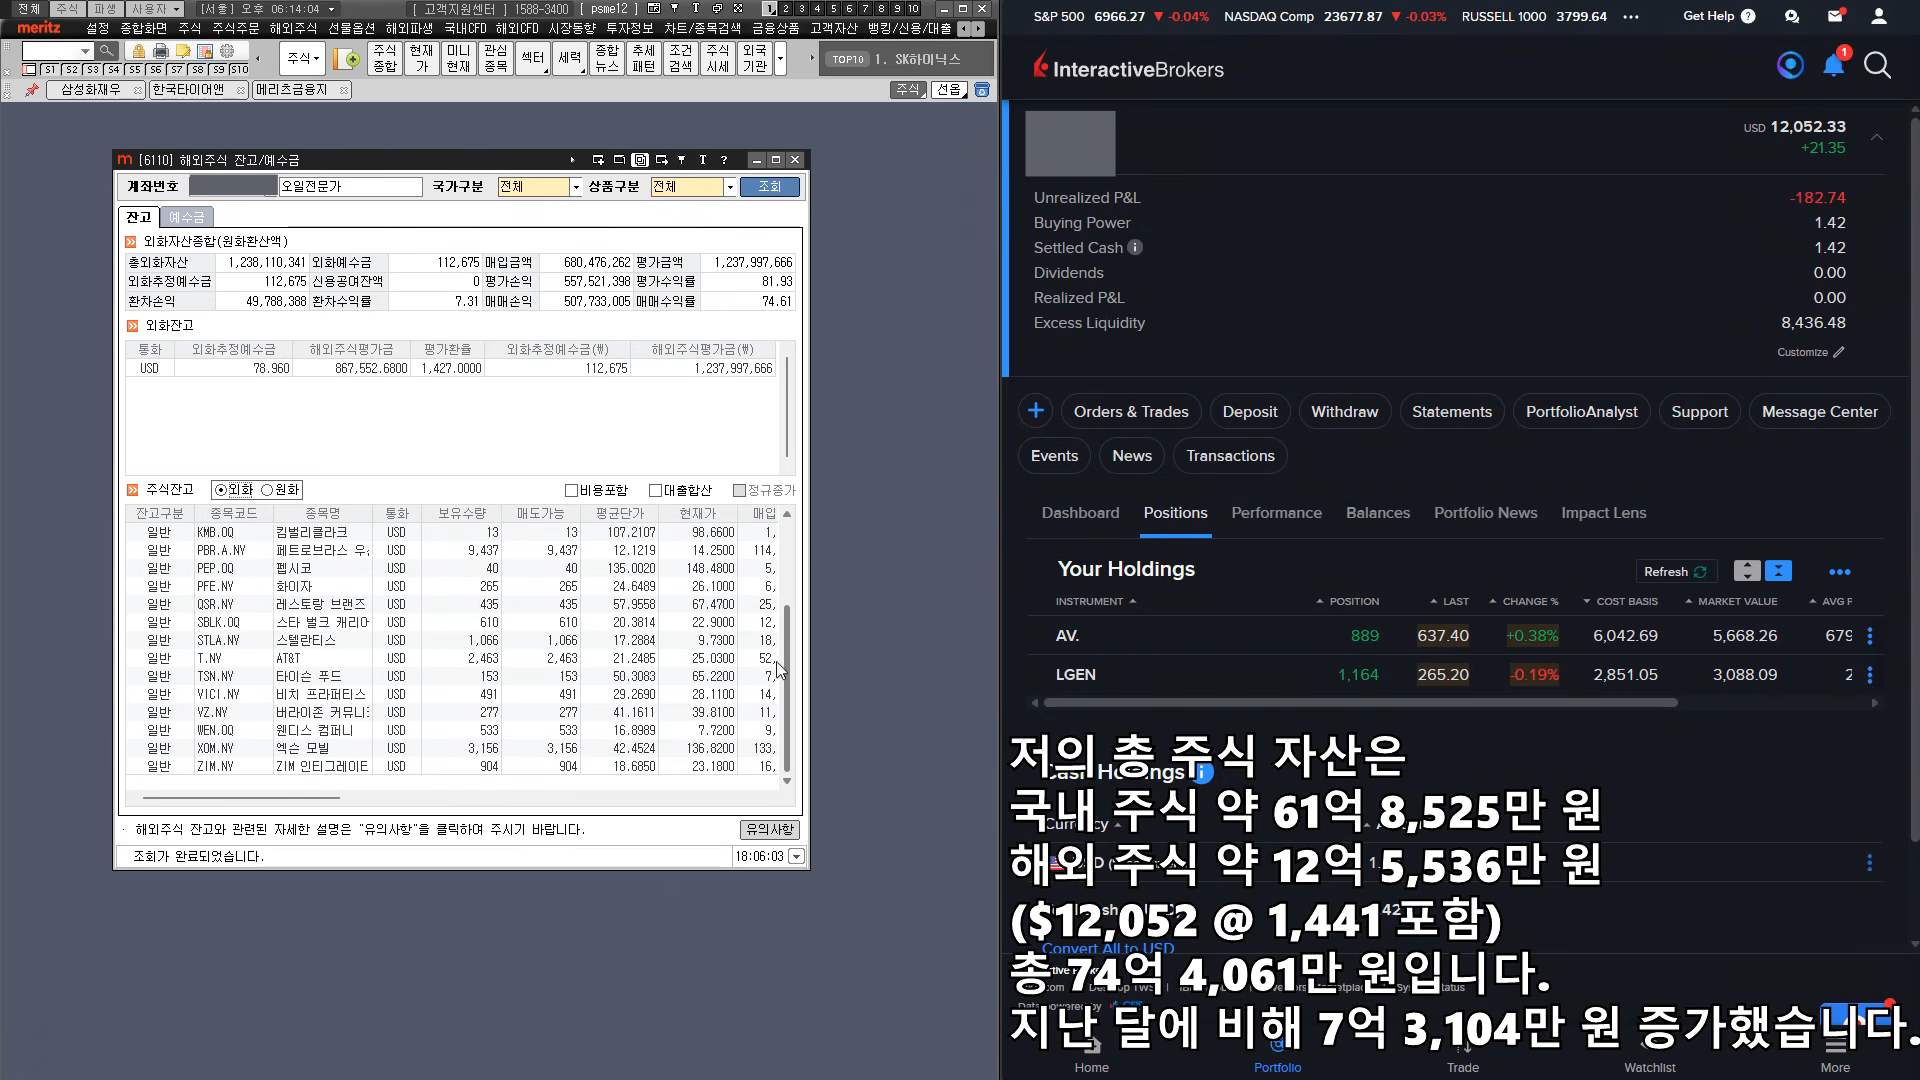Click the plus add-shortcut icon
1920x1080 pixels.
coord(1036,411)
